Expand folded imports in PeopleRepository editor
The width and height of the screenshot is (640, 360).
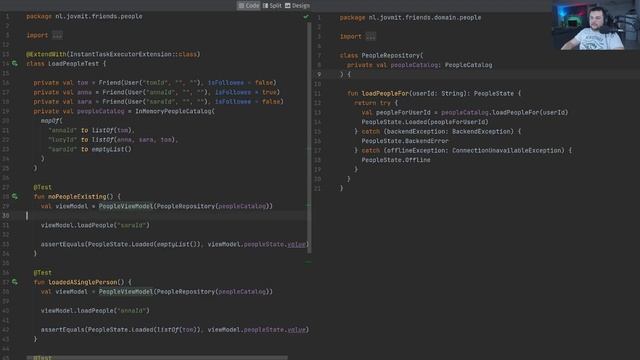pos(371,36)
